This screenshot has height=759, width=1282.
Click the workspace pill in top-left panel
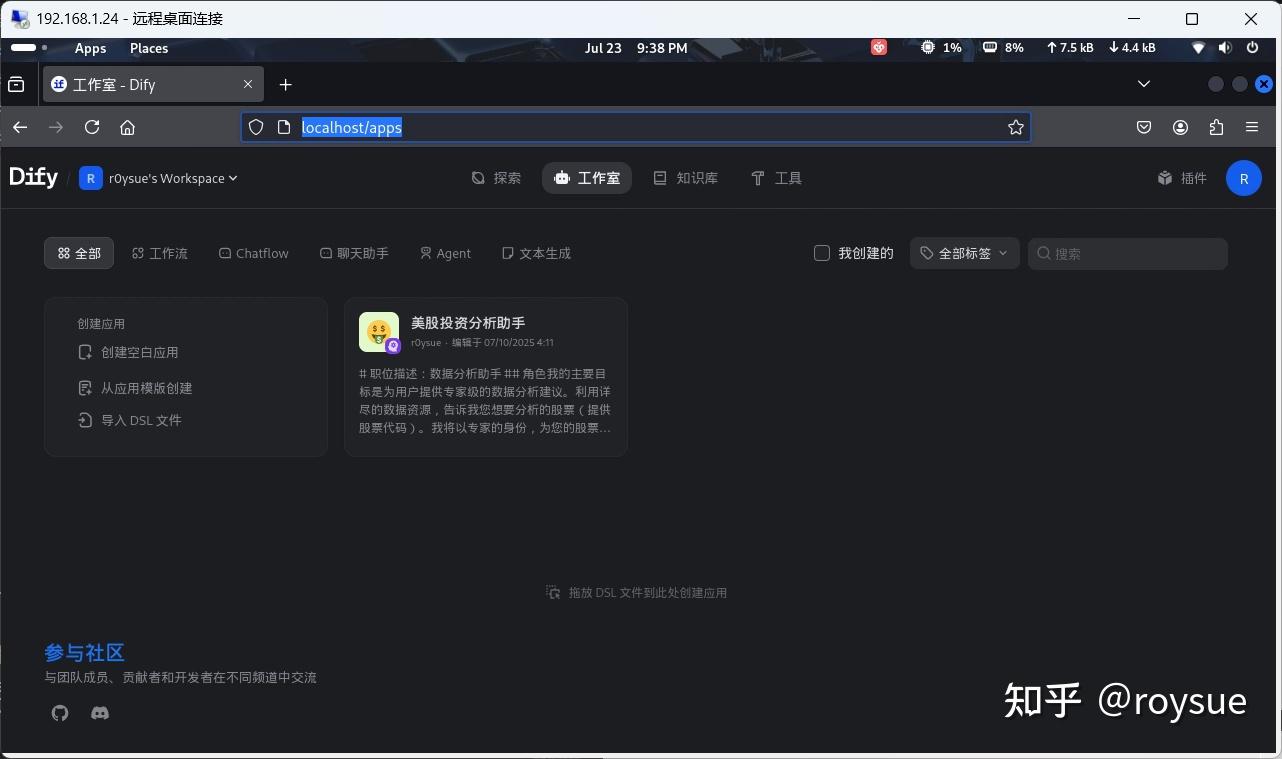pyautogui.click(x=24, y=47)
